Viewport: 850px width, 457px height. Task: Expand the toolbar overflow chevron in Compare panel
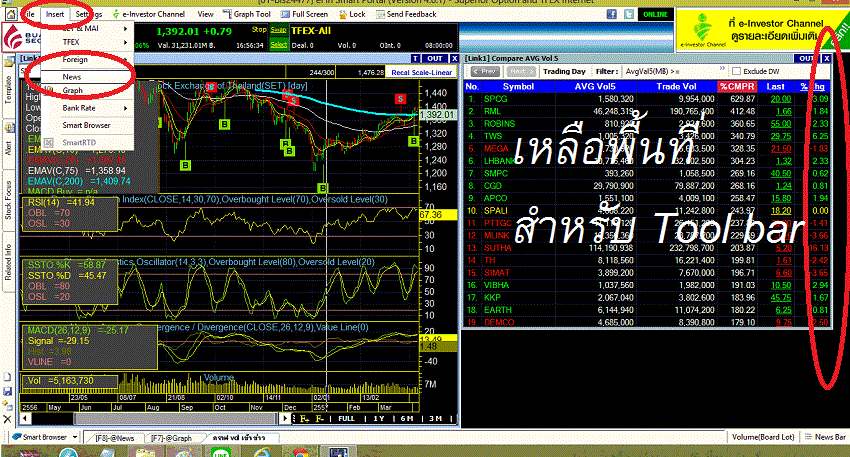[722, 69]
